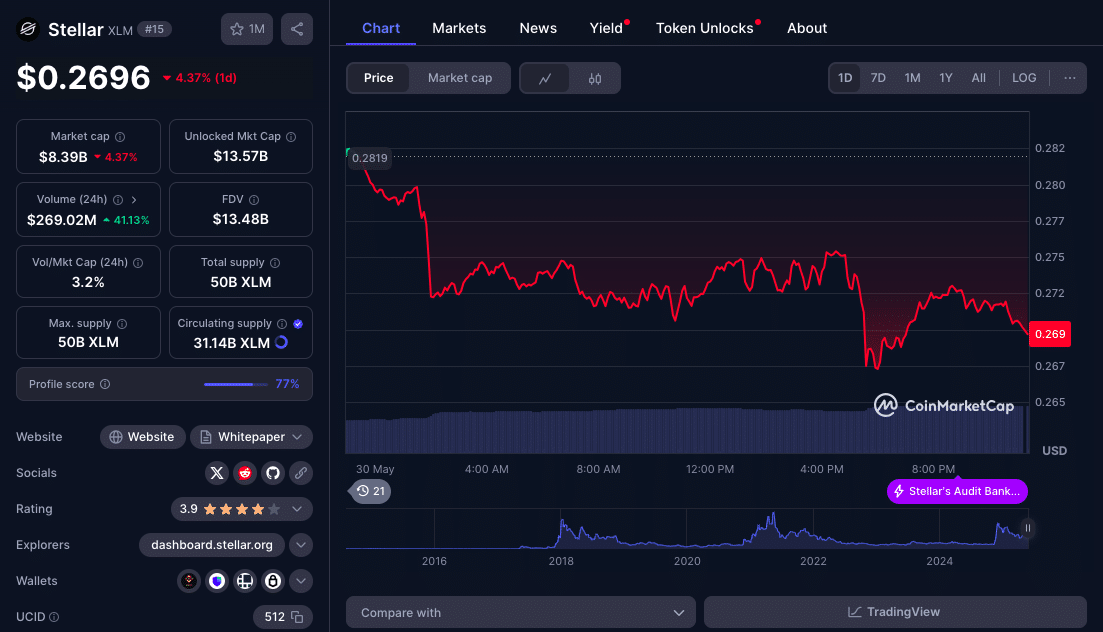
Task: Click the star rating display
Action: point(242,509)
